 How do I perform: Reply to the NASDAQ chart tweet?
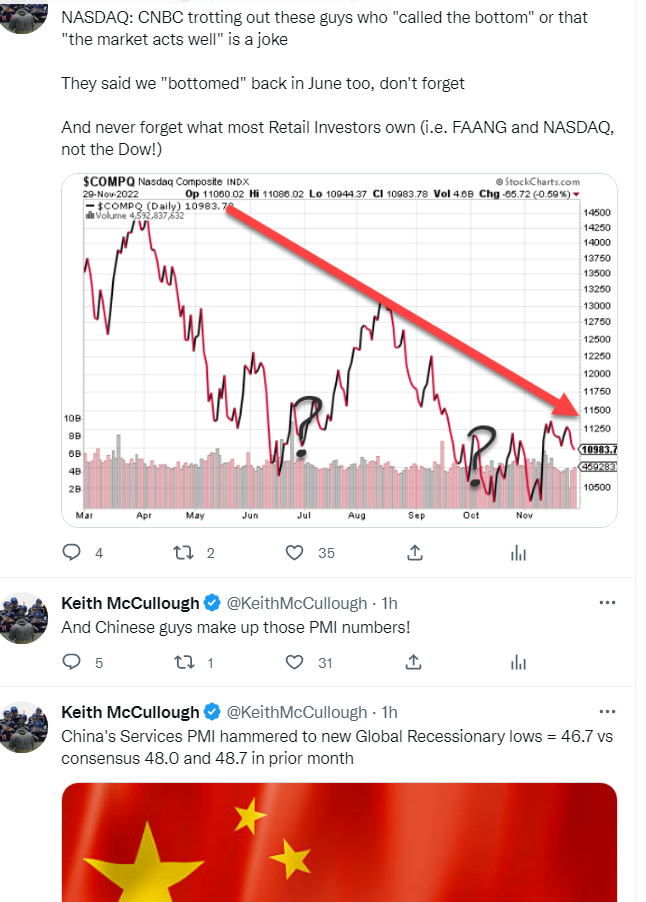72,552
